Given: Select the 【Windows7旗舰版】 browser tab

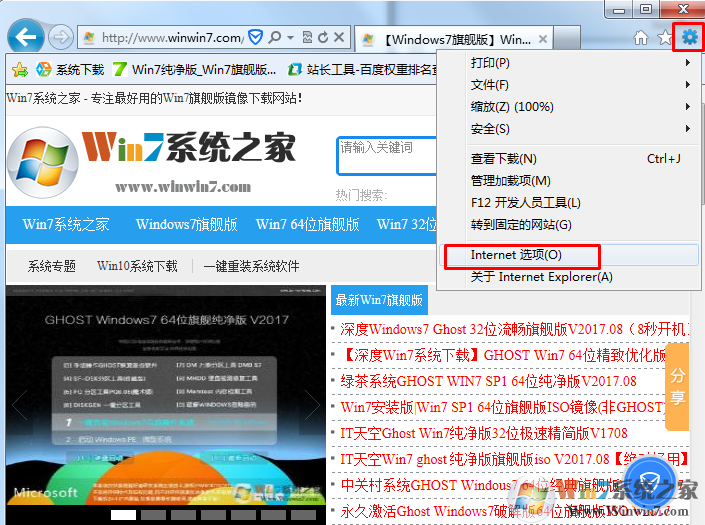Looking at the screenshot, I should [x=453, y=39].
